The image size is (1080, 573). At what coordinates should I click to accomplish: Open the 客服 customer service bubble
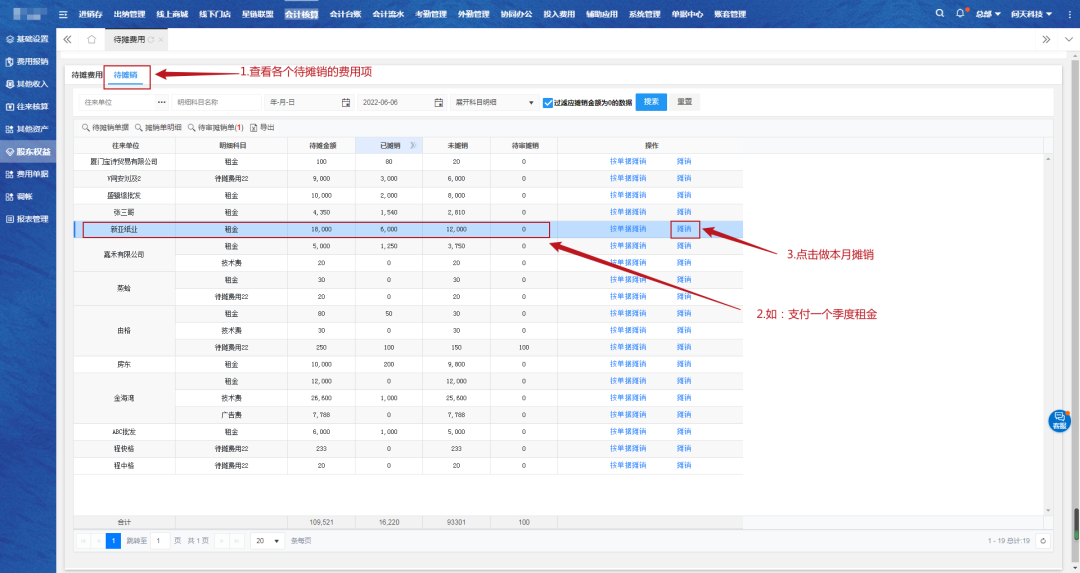[1059, 421]
